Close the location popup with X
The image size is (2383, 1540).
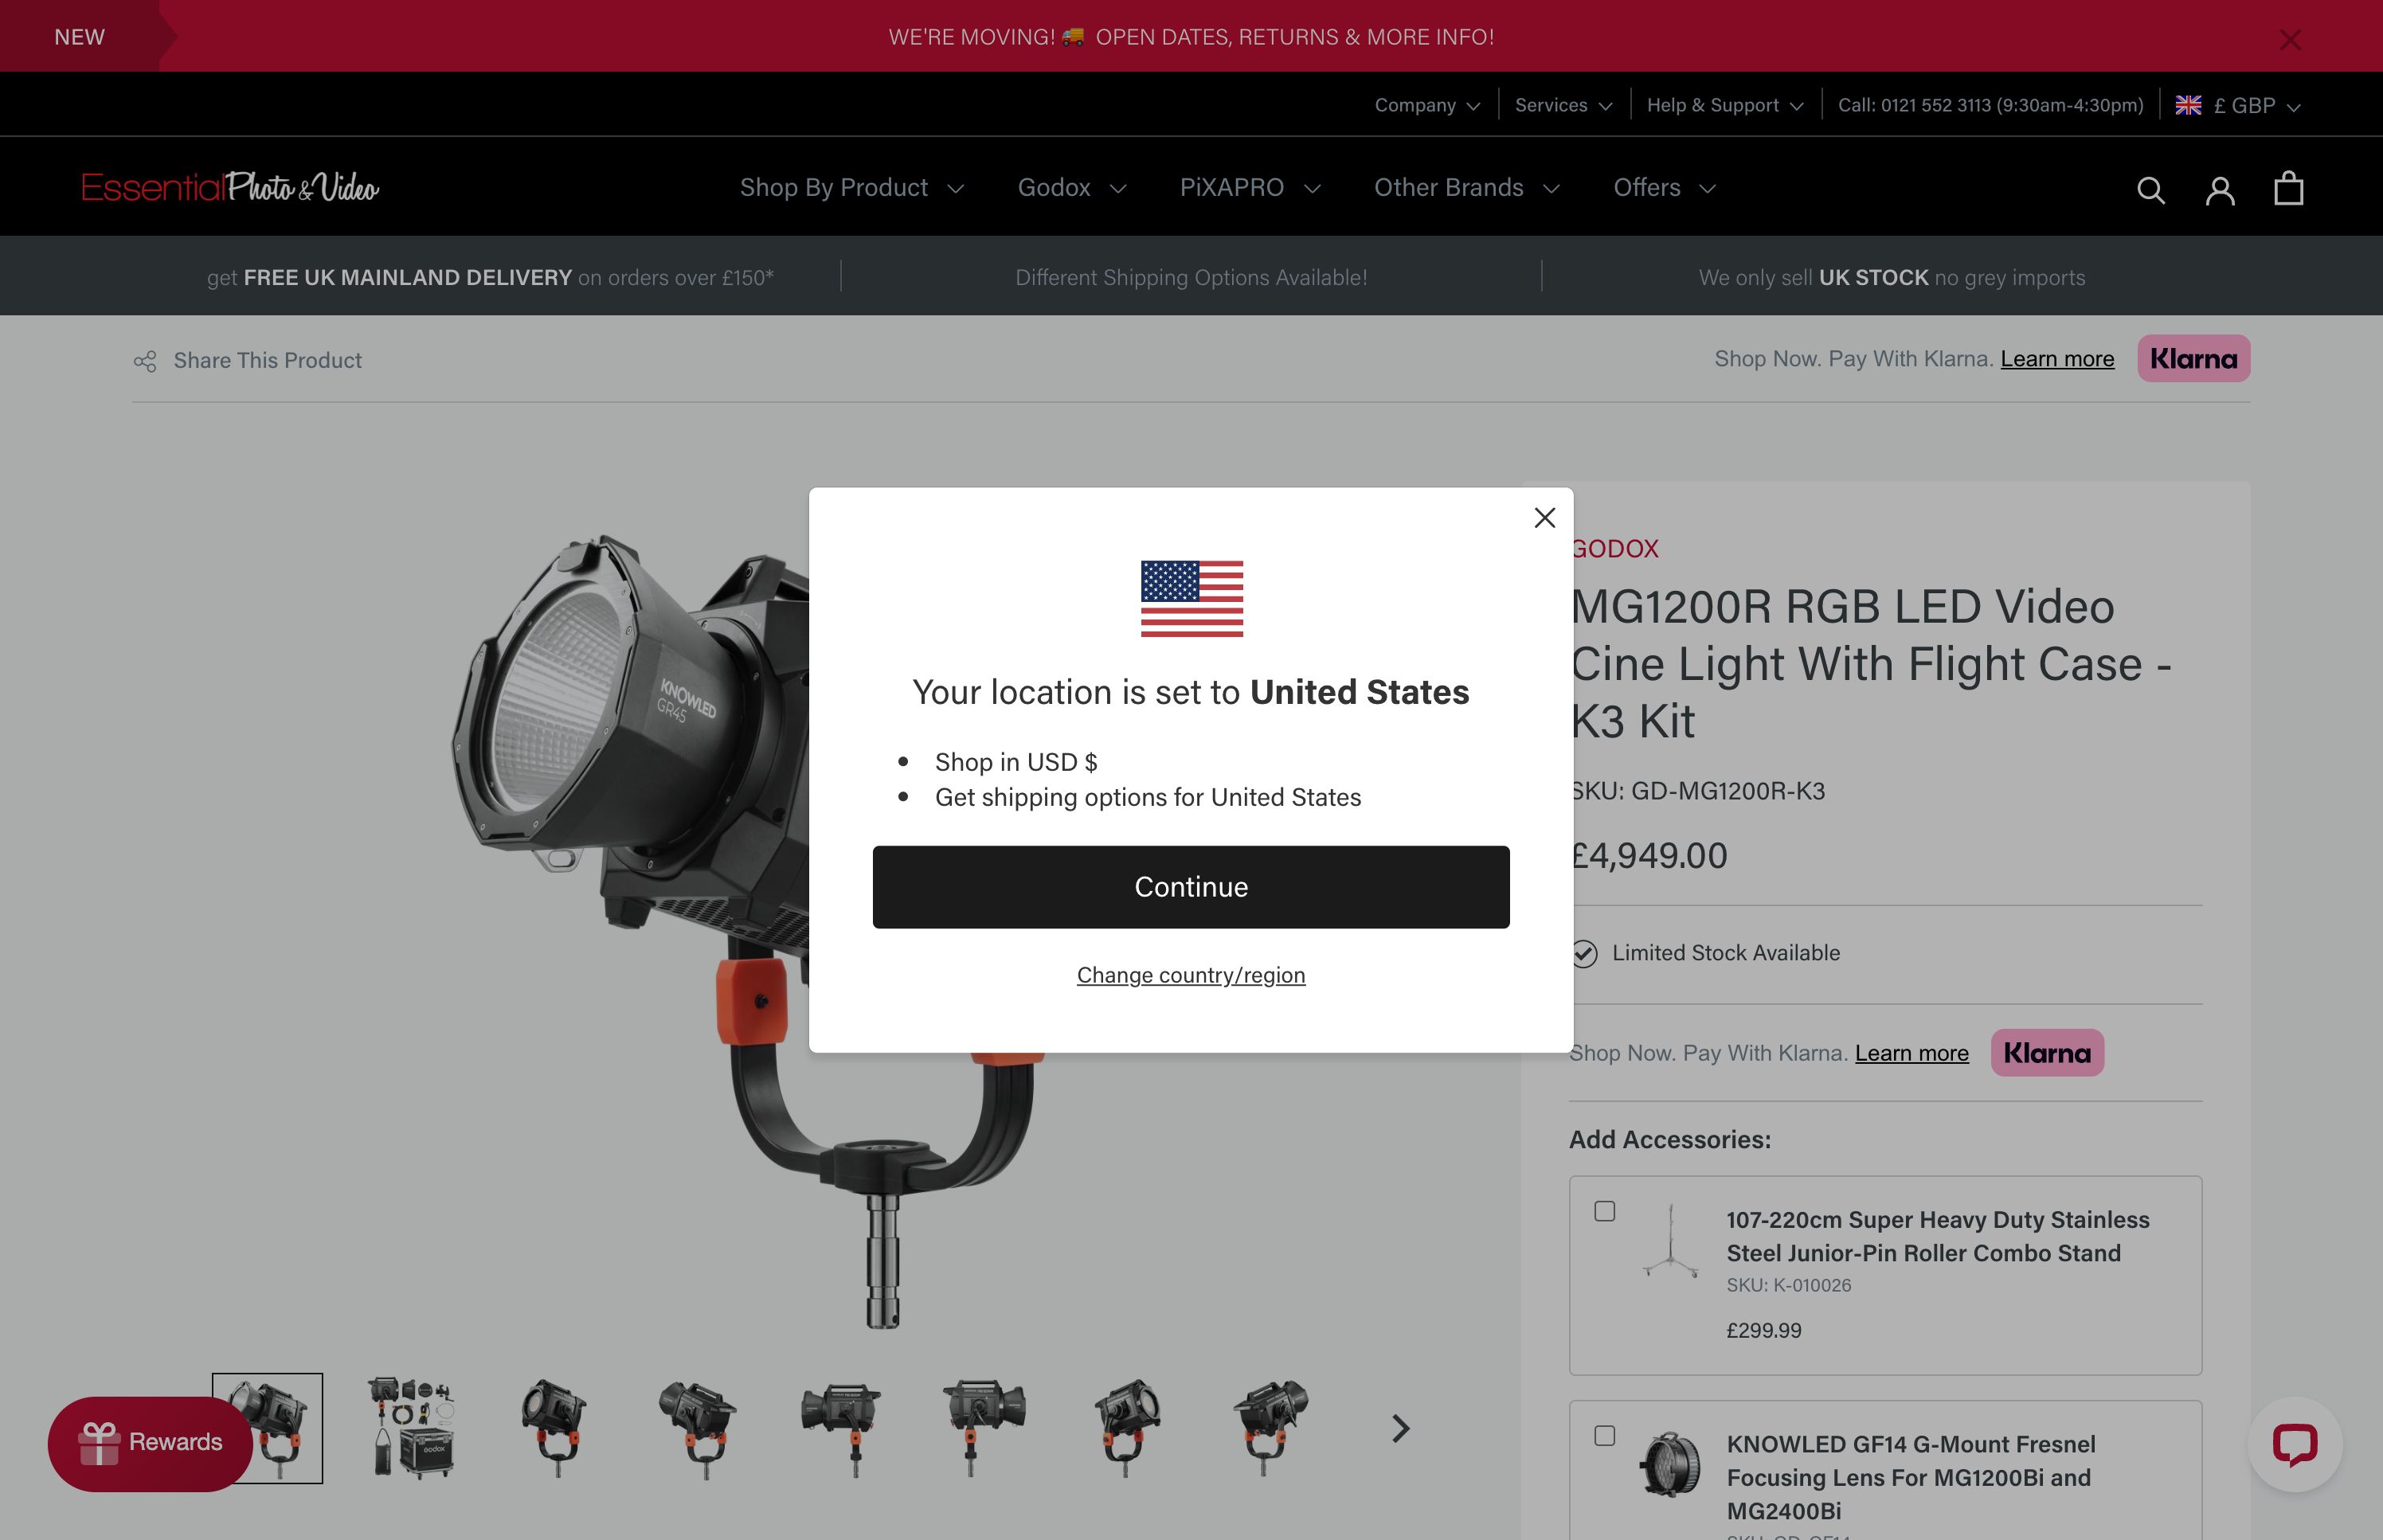coord(1544,517)
